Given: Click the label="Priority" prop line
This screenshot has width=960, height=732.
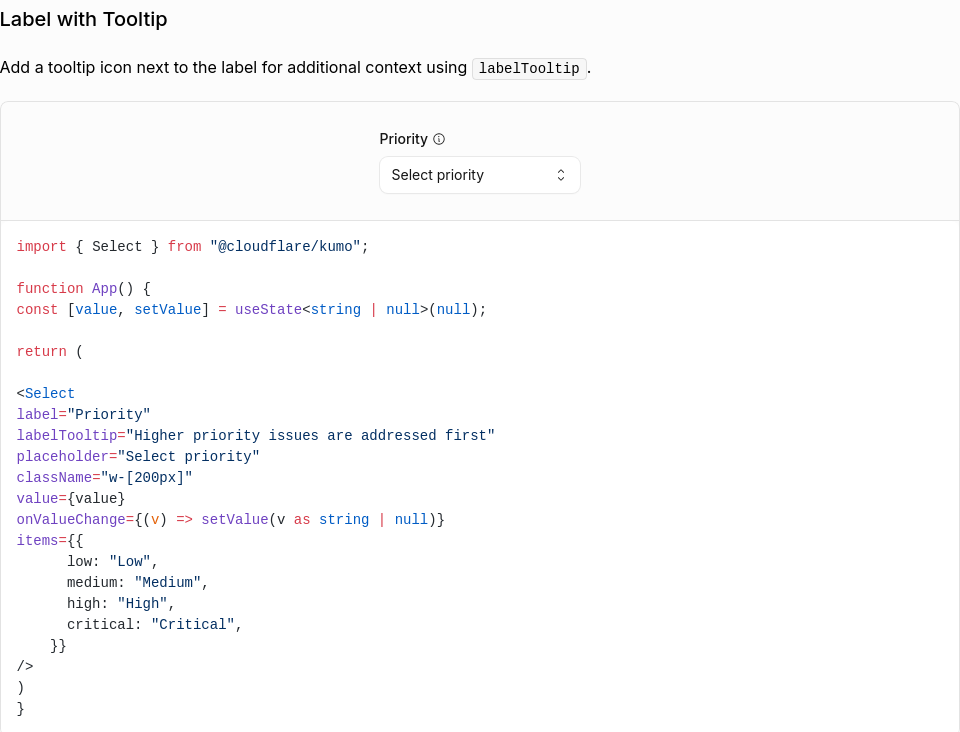Looking at the screenshot, I should click(x=83, y=414).
